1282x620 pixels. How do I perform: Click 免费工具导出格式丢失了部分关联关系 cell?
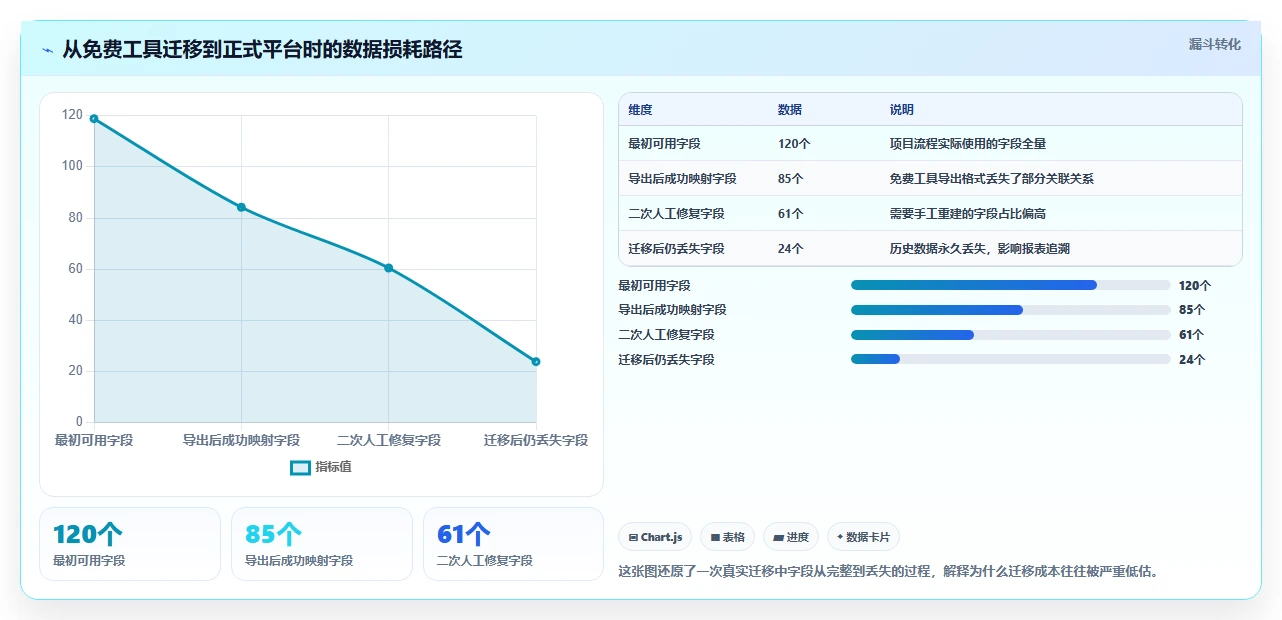click(x=992, y=179)
